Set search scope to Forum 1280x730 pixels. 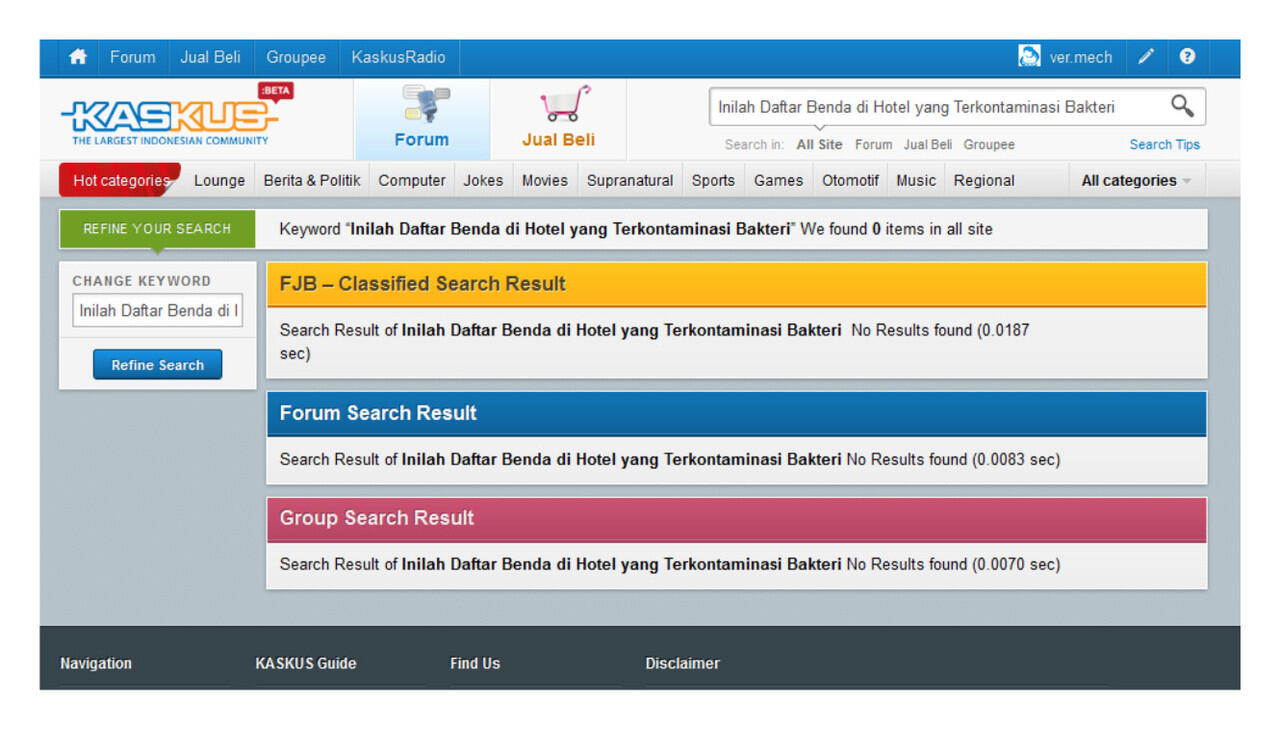coord(873,145)
